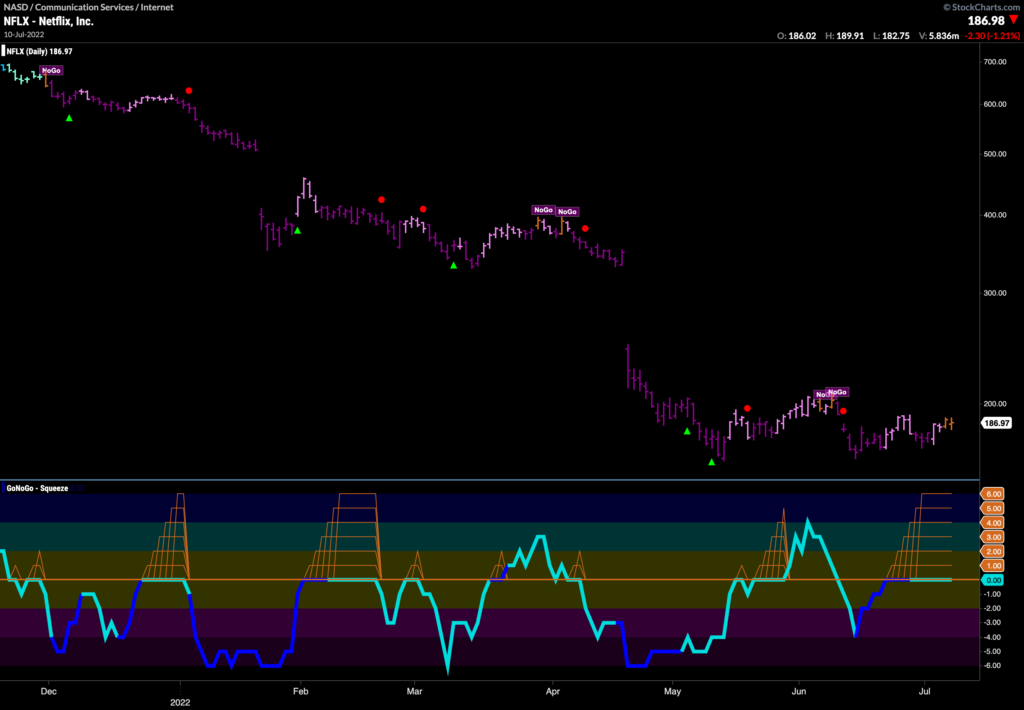Click the cyan 0.00 oscillator value tag
1024x710 pixels.
tap(992, 580)
